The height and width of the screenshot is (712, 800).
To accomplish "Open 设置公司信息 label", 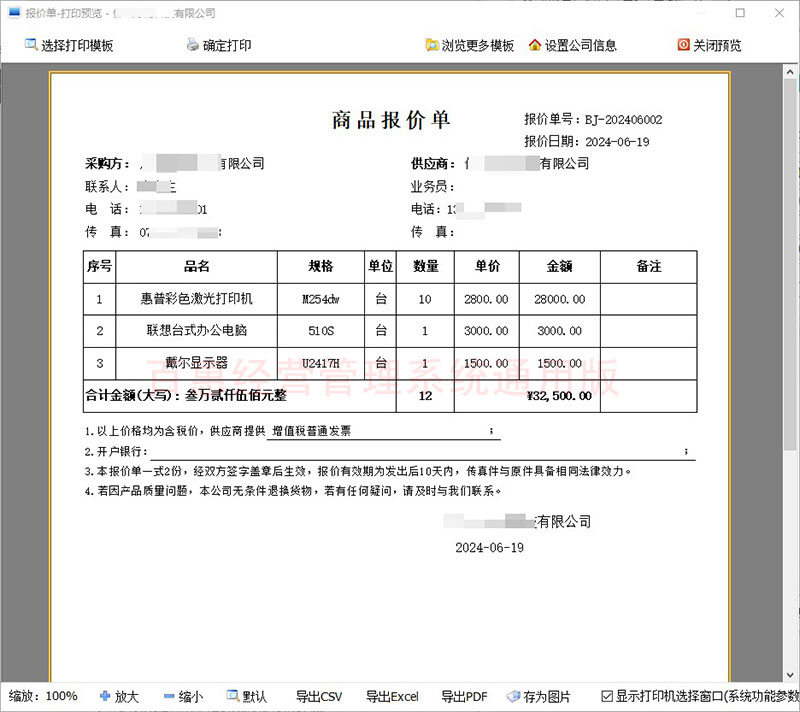I will click(581, 45).
